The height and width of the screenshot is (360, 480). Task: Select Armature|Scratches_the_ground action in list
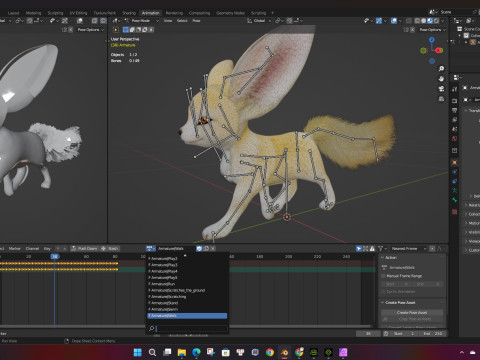pyautogui.click(x=187, y=290)
